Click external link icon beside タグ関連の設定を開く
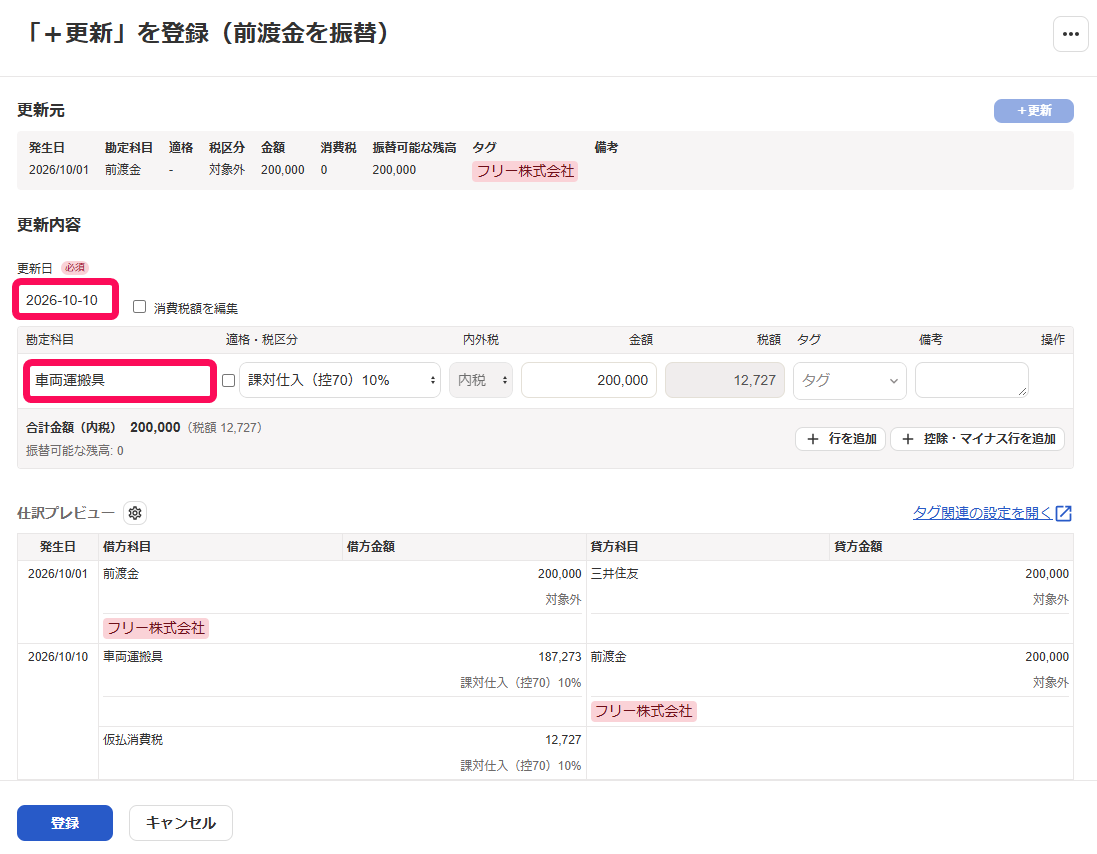Screen dimensions: 1097x854 coord(1063,513)
